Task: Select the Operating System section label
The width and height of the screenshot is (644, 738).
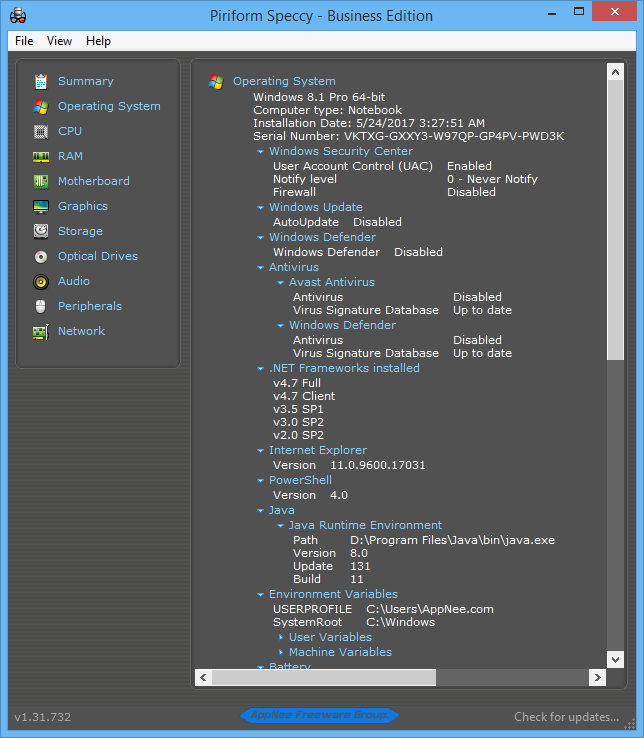Action: coord(109,106)
